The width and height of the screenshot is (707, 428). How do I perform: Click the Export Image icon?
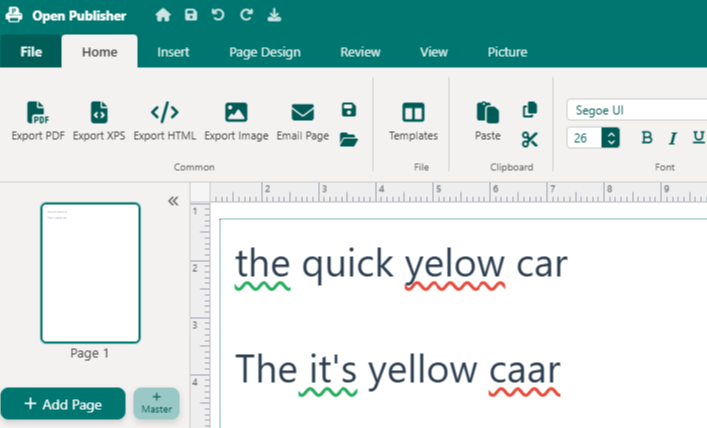[x=236, y=112]
